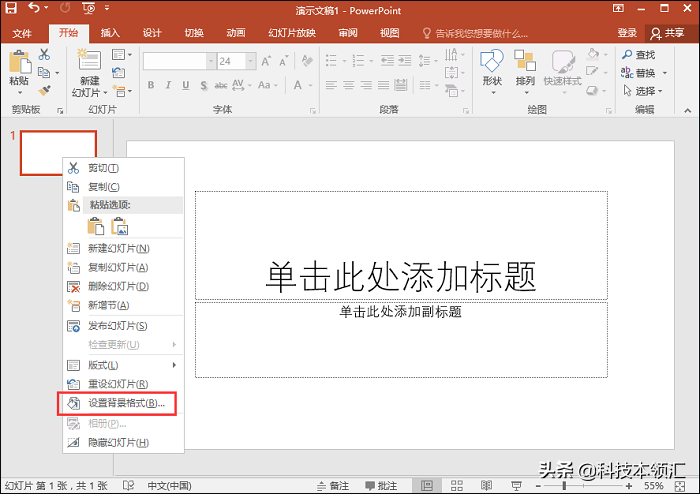The height and width of the screenshot is (494, 700).
Task: Click Increase Indent icon in paragraph group
Action: (404, 60)
